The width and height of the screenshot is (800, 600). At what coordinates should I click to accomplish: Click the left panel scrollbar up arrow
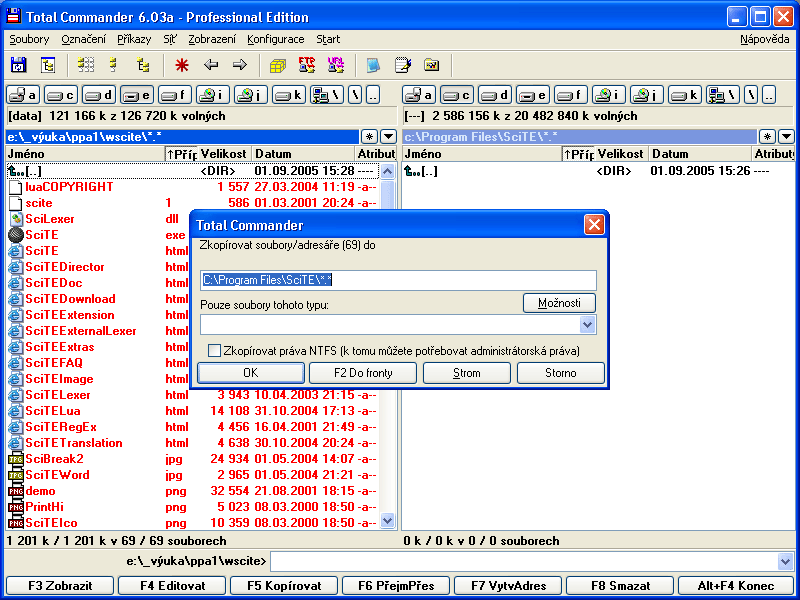pos(388,171)
